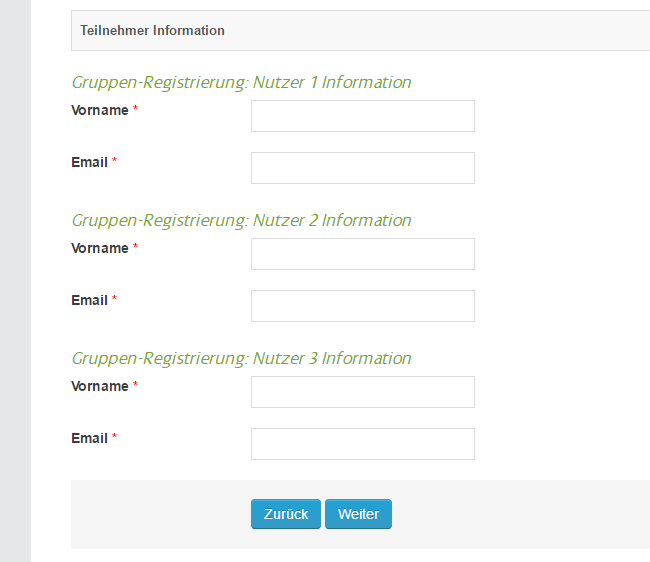Focus the Vorname input for Nutzer 2
This screenshot has height=562, width=650.
pyautogui.click(x=362, y=254)
